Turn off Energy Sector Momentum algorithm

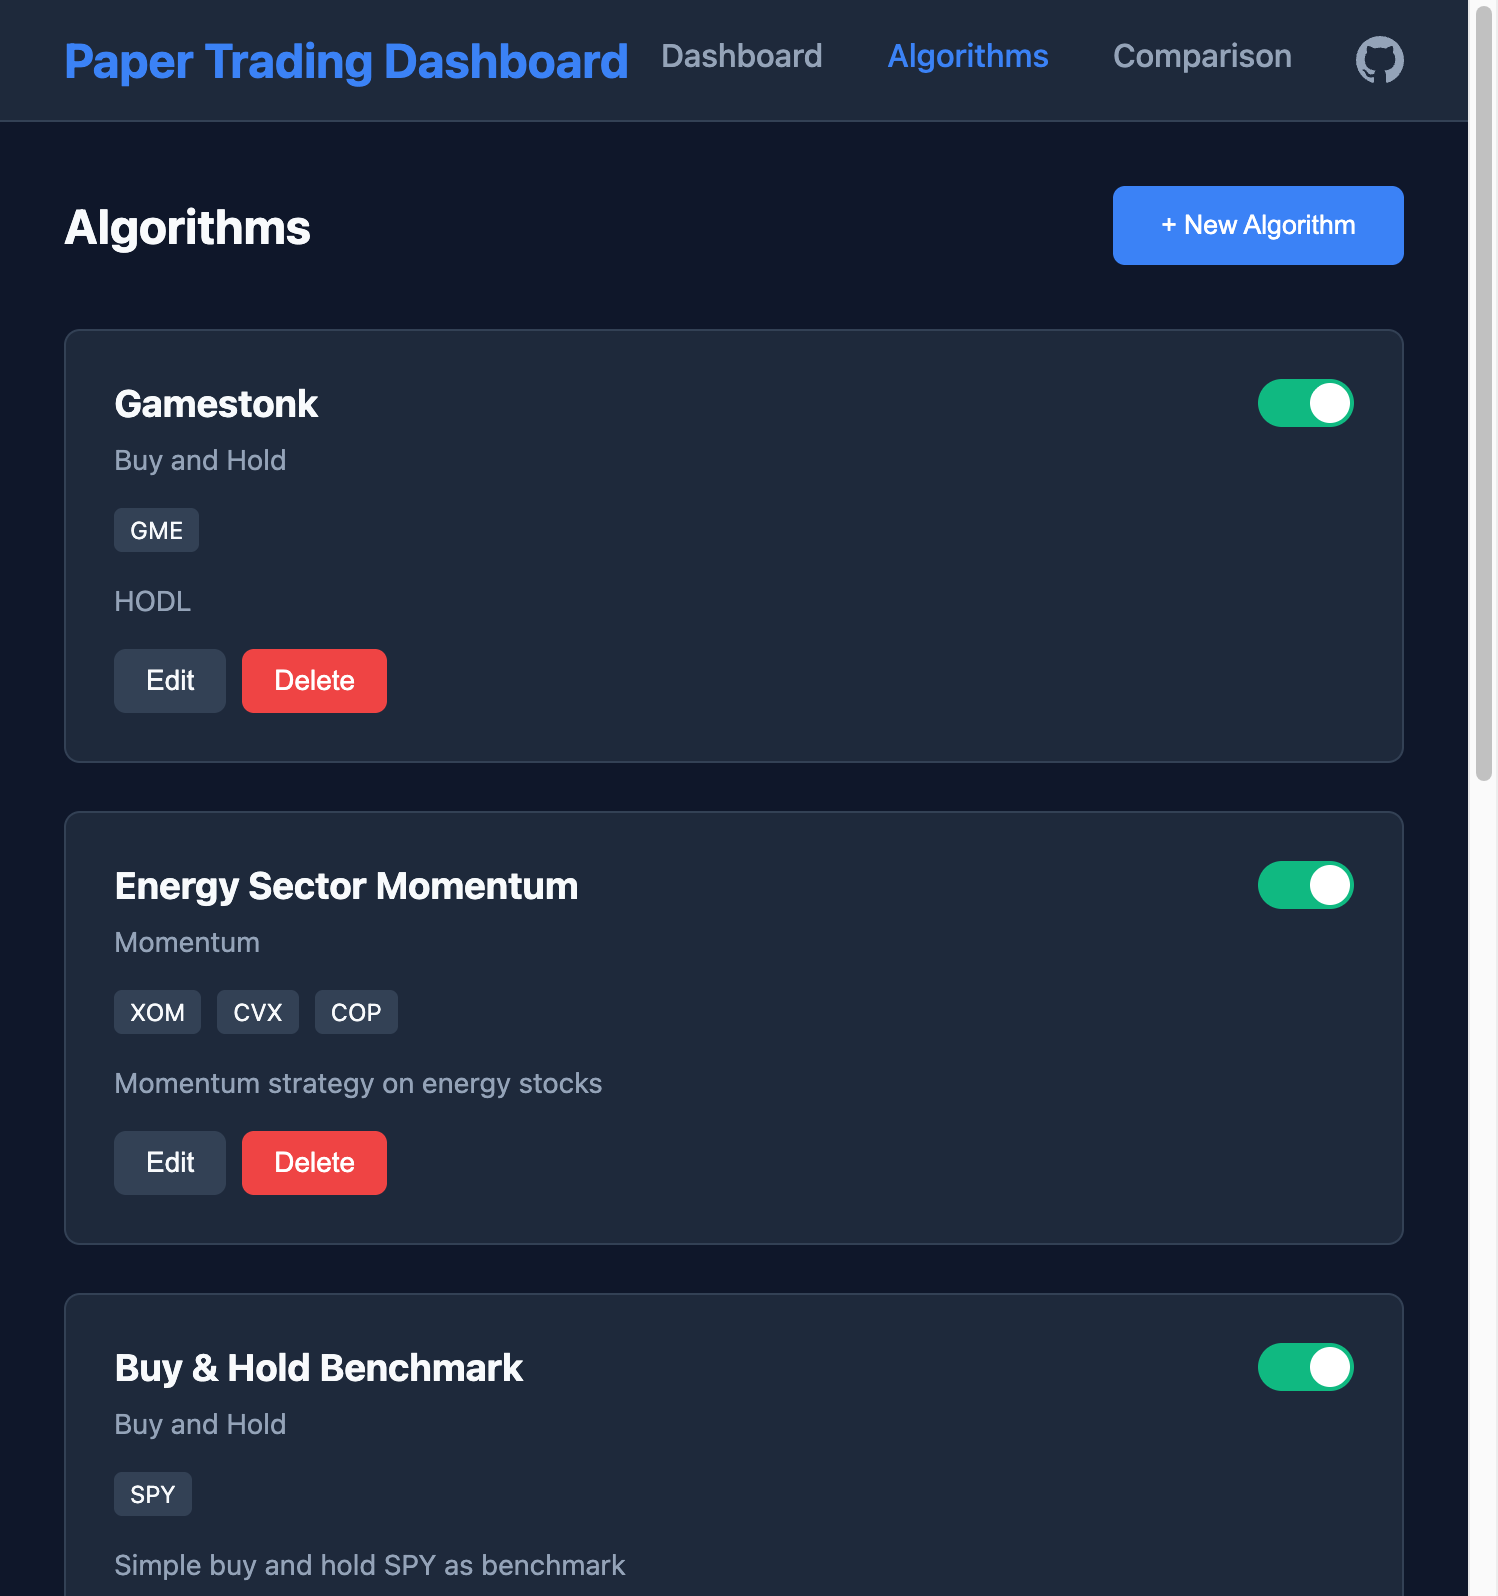tap(1306, 885)
